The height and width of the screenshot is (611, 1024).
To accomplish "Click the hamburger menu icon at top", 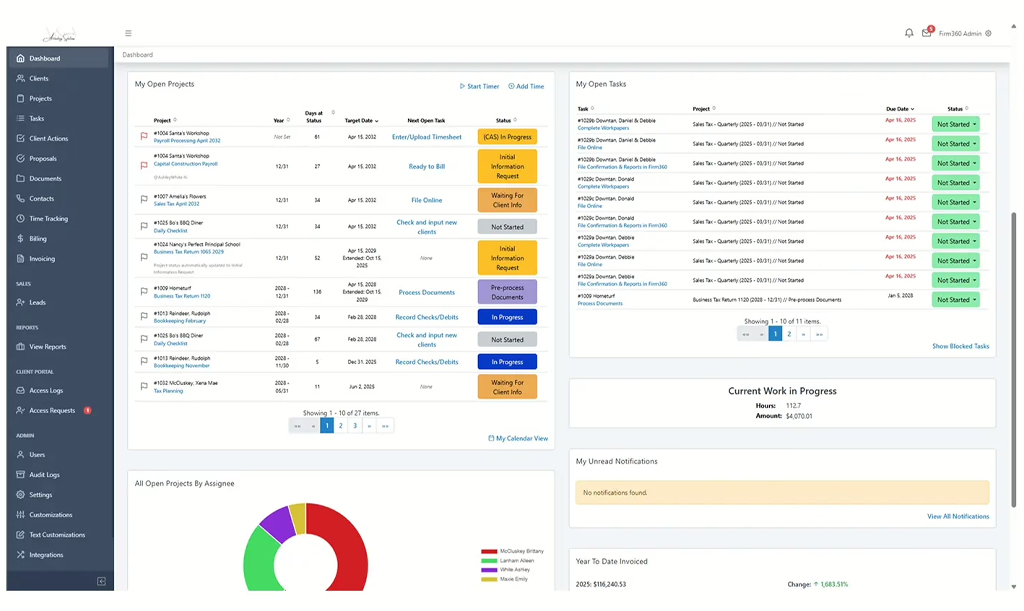I will click(128, 31).
